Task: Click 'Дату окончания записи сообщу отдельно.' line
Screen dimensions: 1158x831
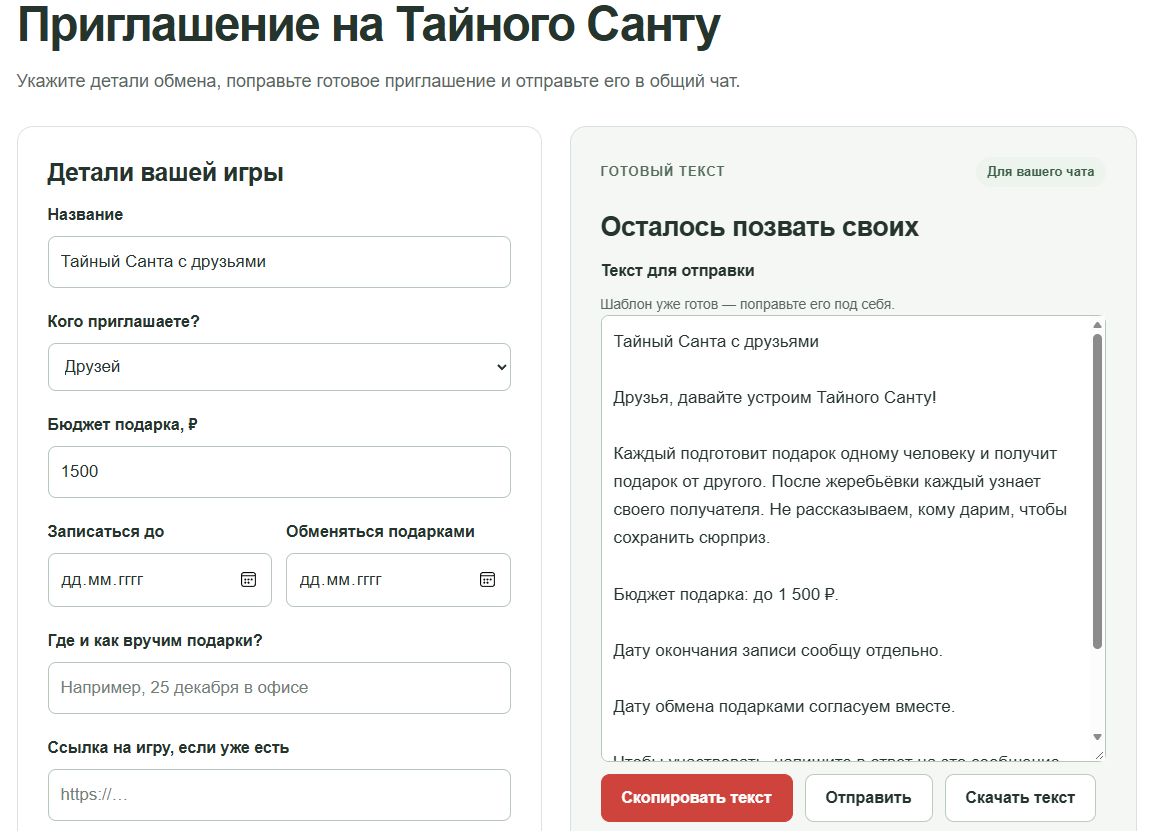Action: [778, 651]
